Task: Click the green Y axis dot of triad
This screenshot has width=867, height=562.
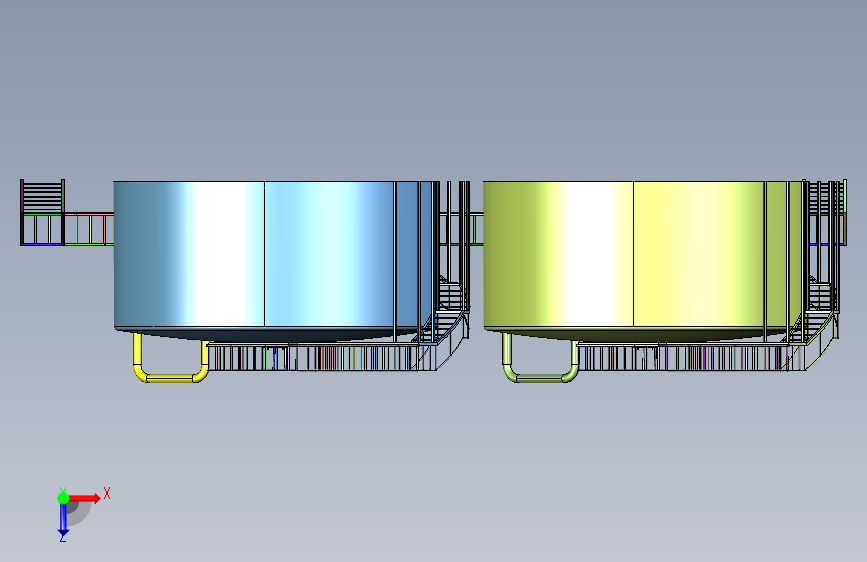Action: pyautogui.click(x=63, y=498)
